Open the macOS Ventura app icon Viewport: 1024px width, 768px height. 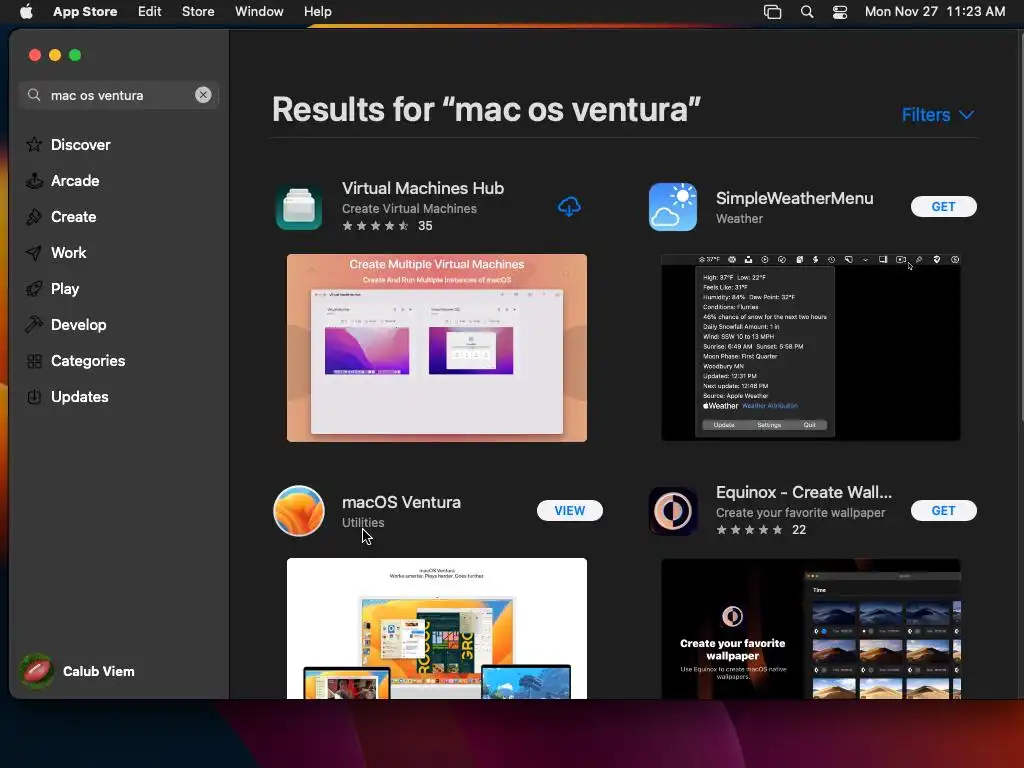pyautogui.click(x=299, y=511)
